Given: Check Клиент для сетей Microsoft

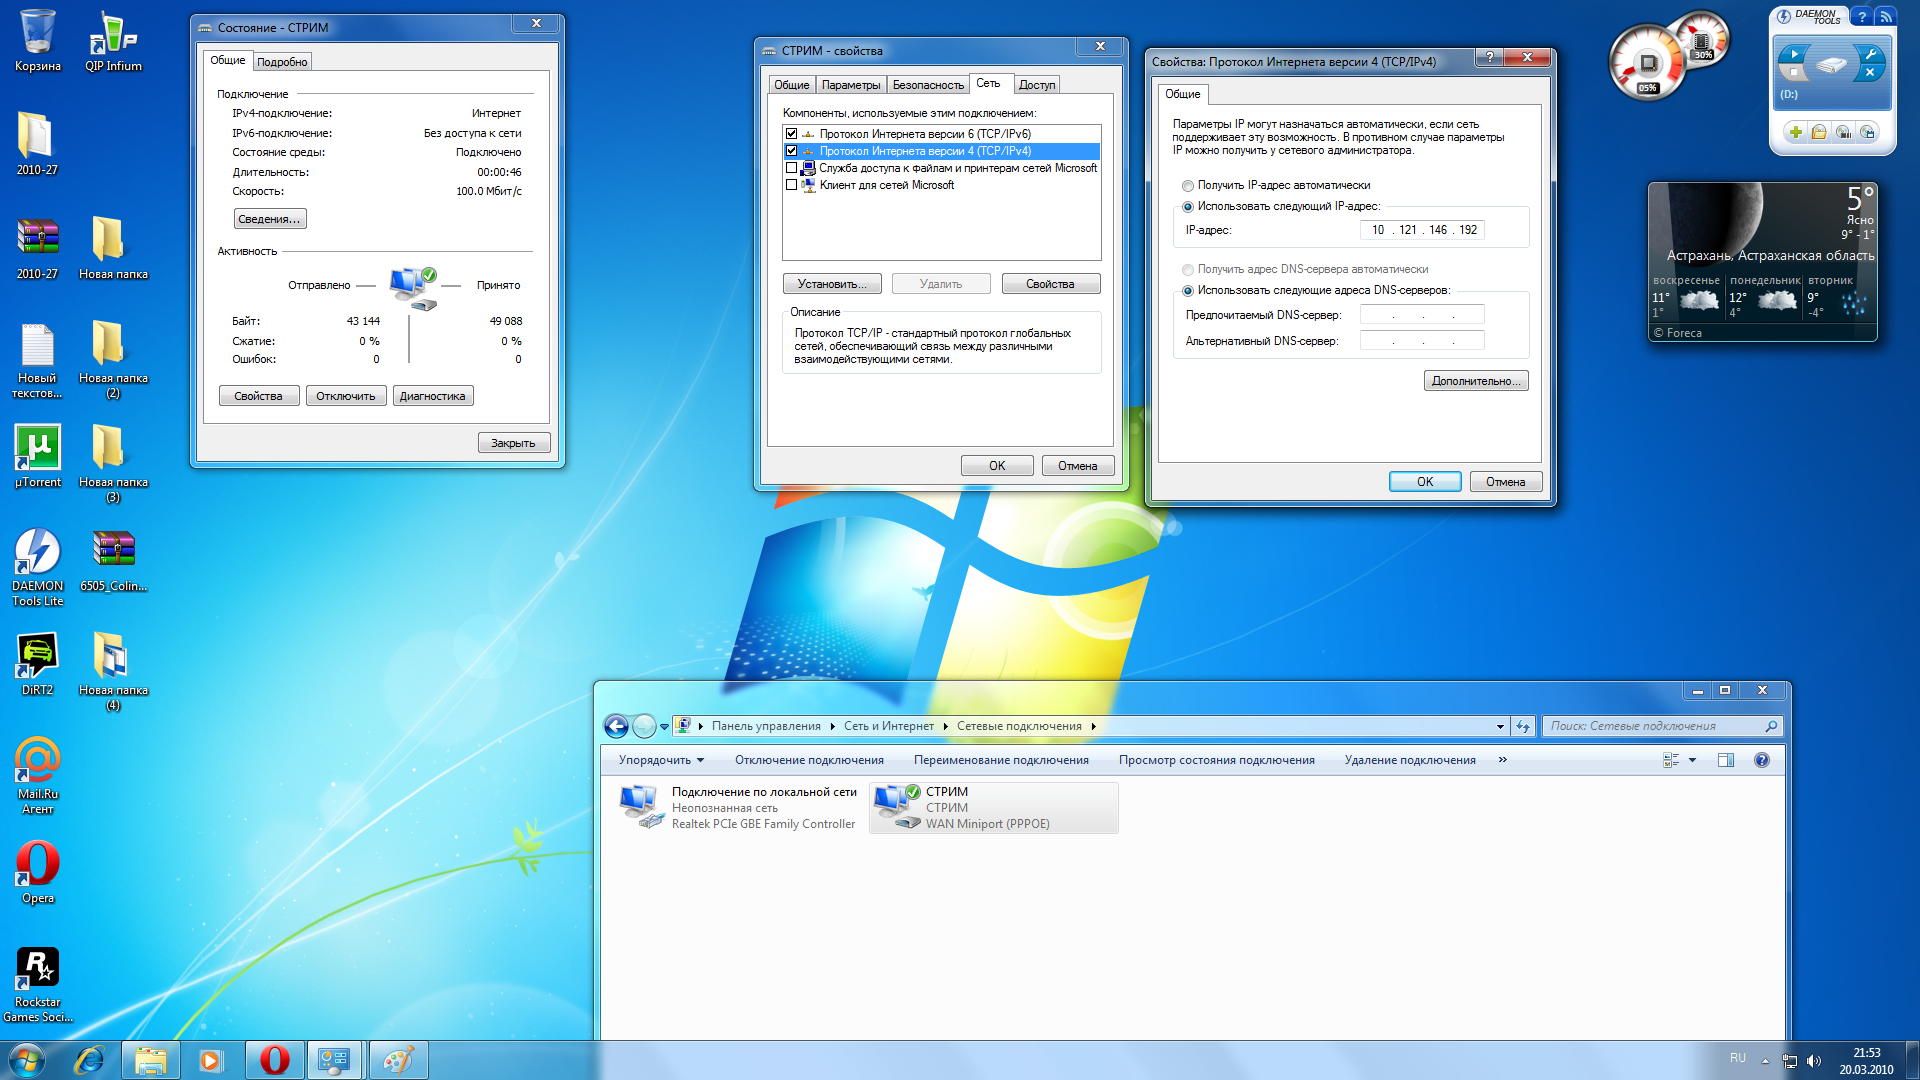Looking at the screenshot, I should click(792, 185).
